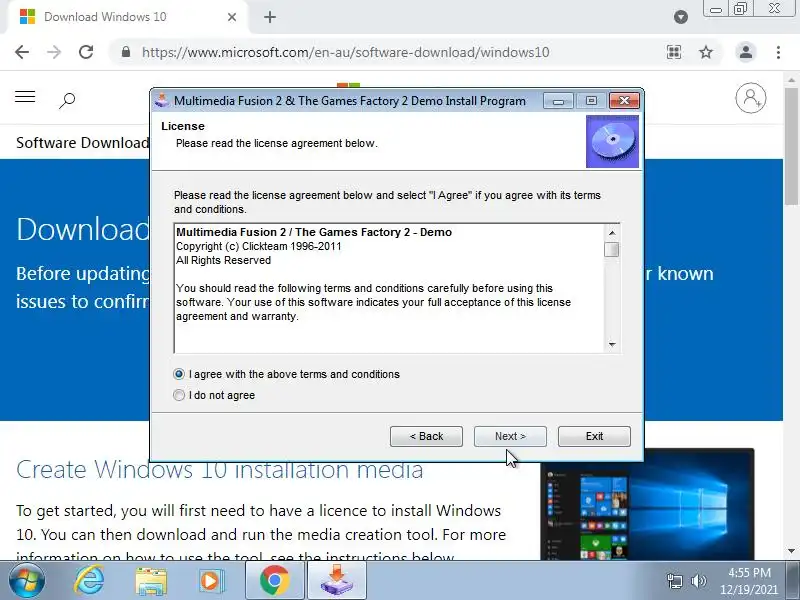Click the Microsoft site search magnifier
The height and width of the screenshot is (600, 800).
pyautogui.click(x=67, y=100)
